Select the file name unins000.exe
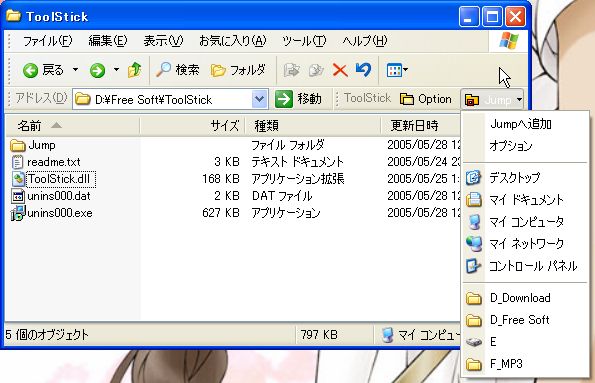 pyautogui.click(x=60, y=213)
